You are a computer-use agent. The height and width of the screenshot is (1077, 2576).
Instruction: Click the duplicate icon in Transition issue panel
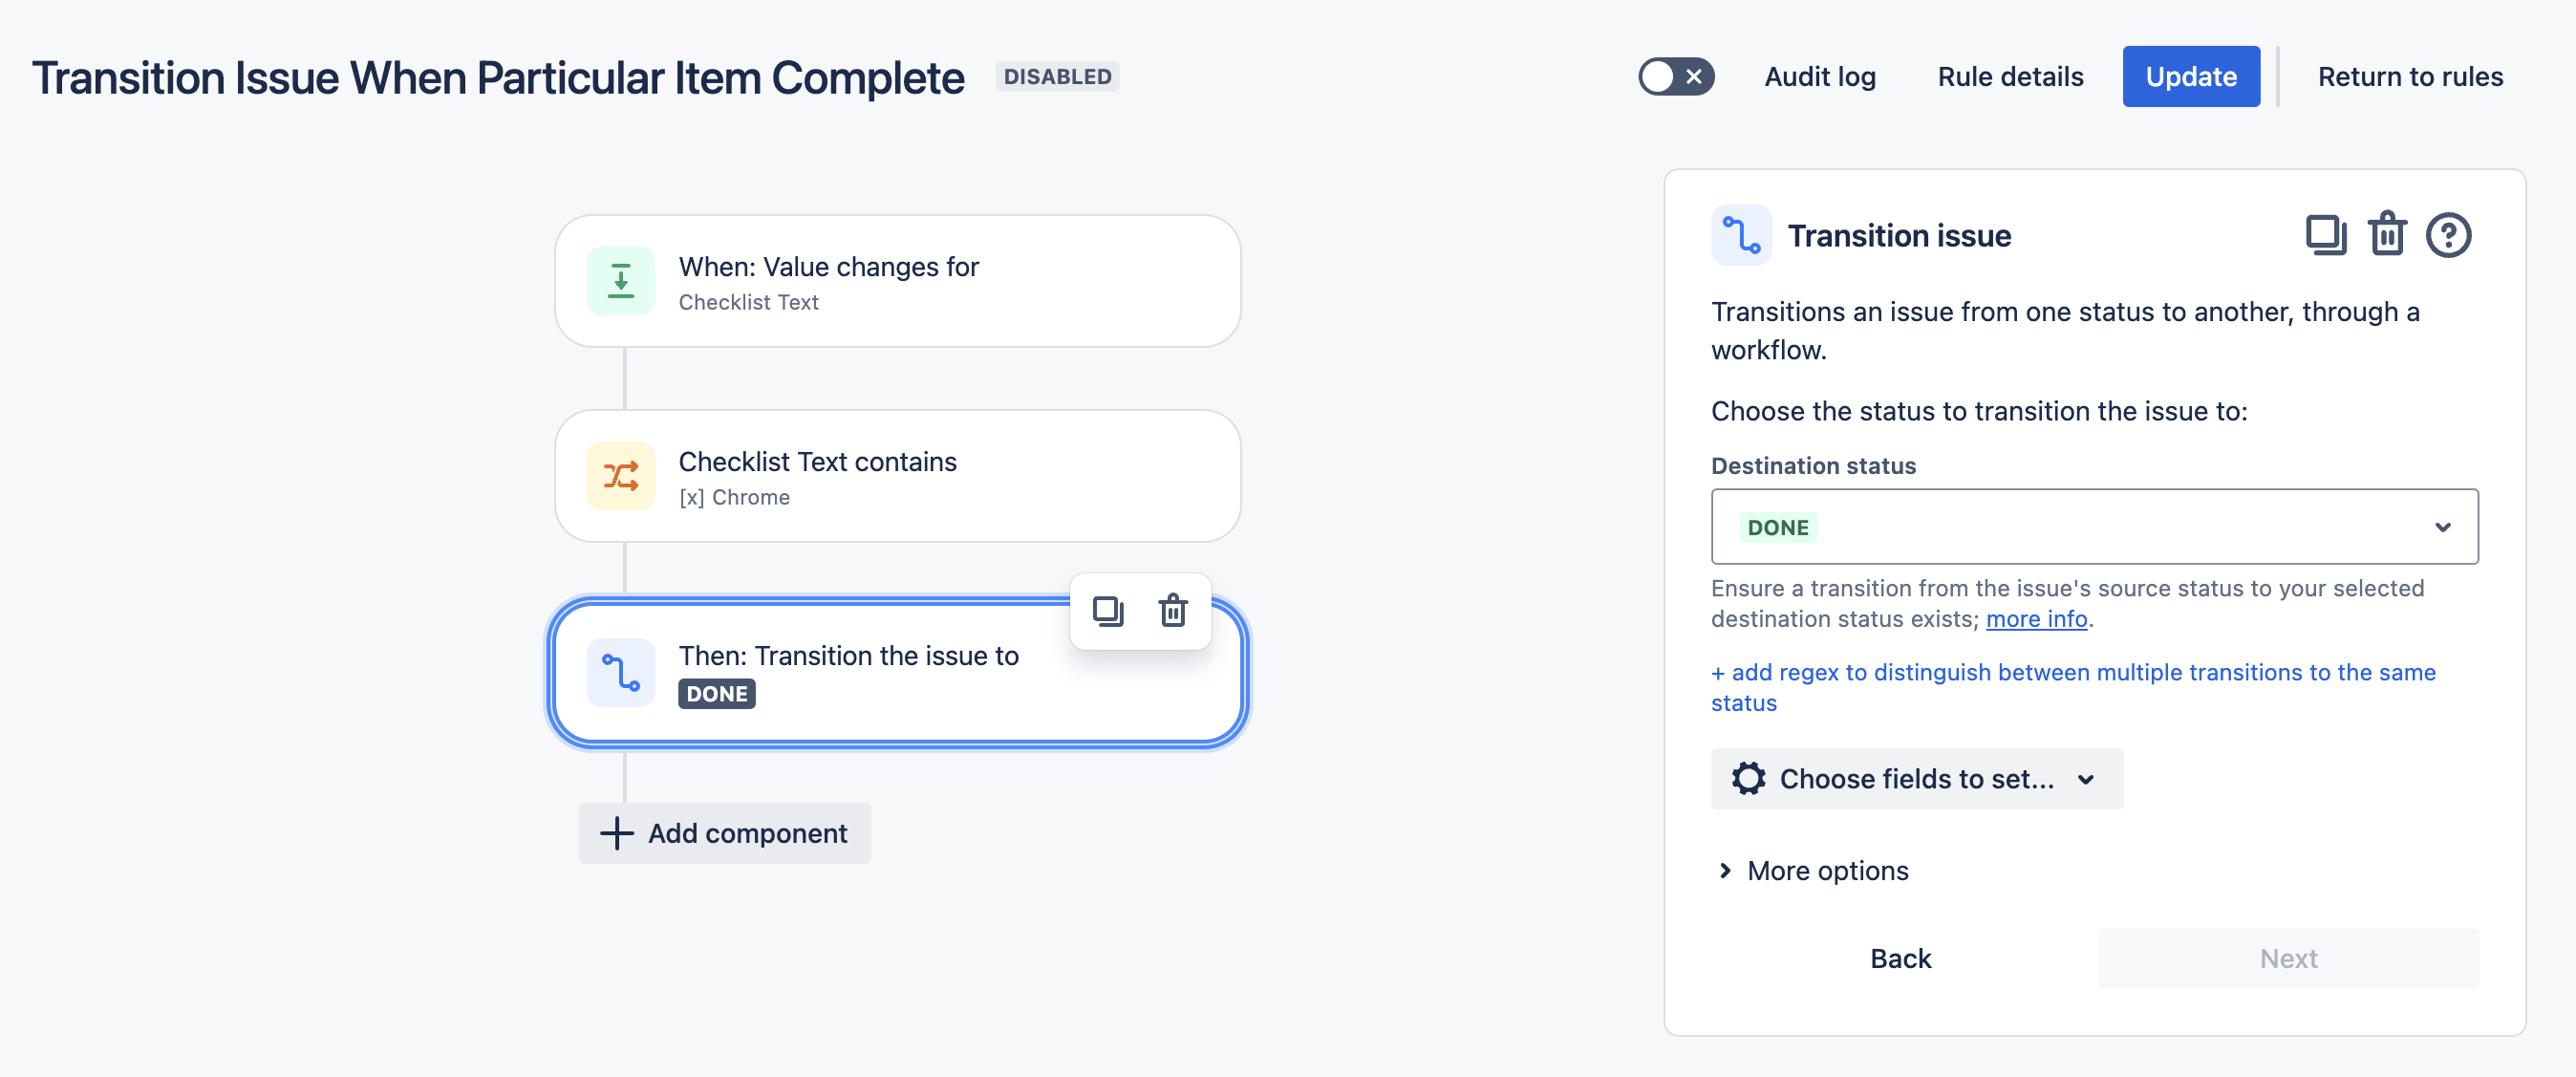point(2325,235)
